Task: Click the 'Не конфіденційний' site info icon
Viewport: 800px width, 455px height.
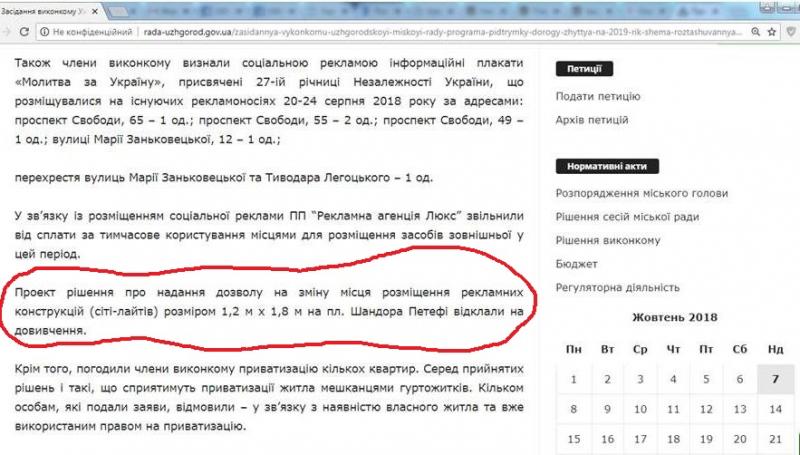Action: click(x=45, y=31)
